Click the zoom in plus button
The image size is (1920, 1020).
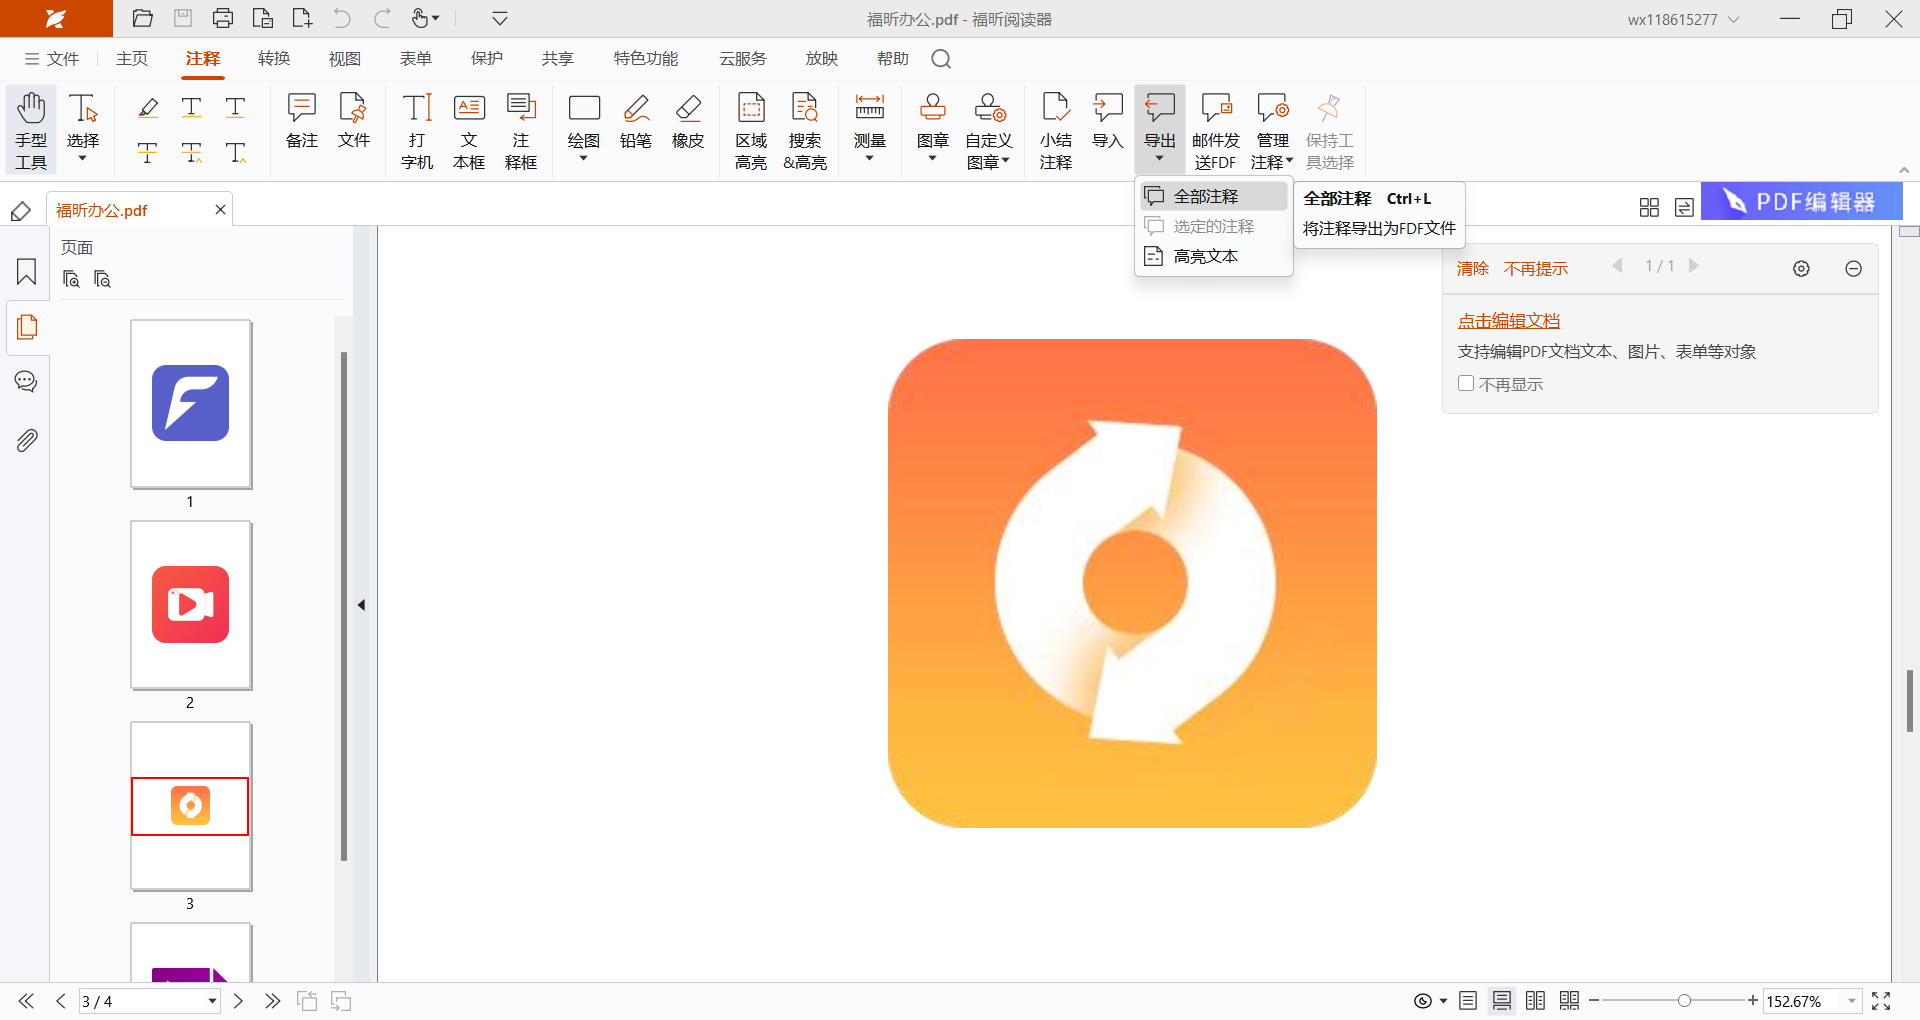(x=1752, y=1001)
